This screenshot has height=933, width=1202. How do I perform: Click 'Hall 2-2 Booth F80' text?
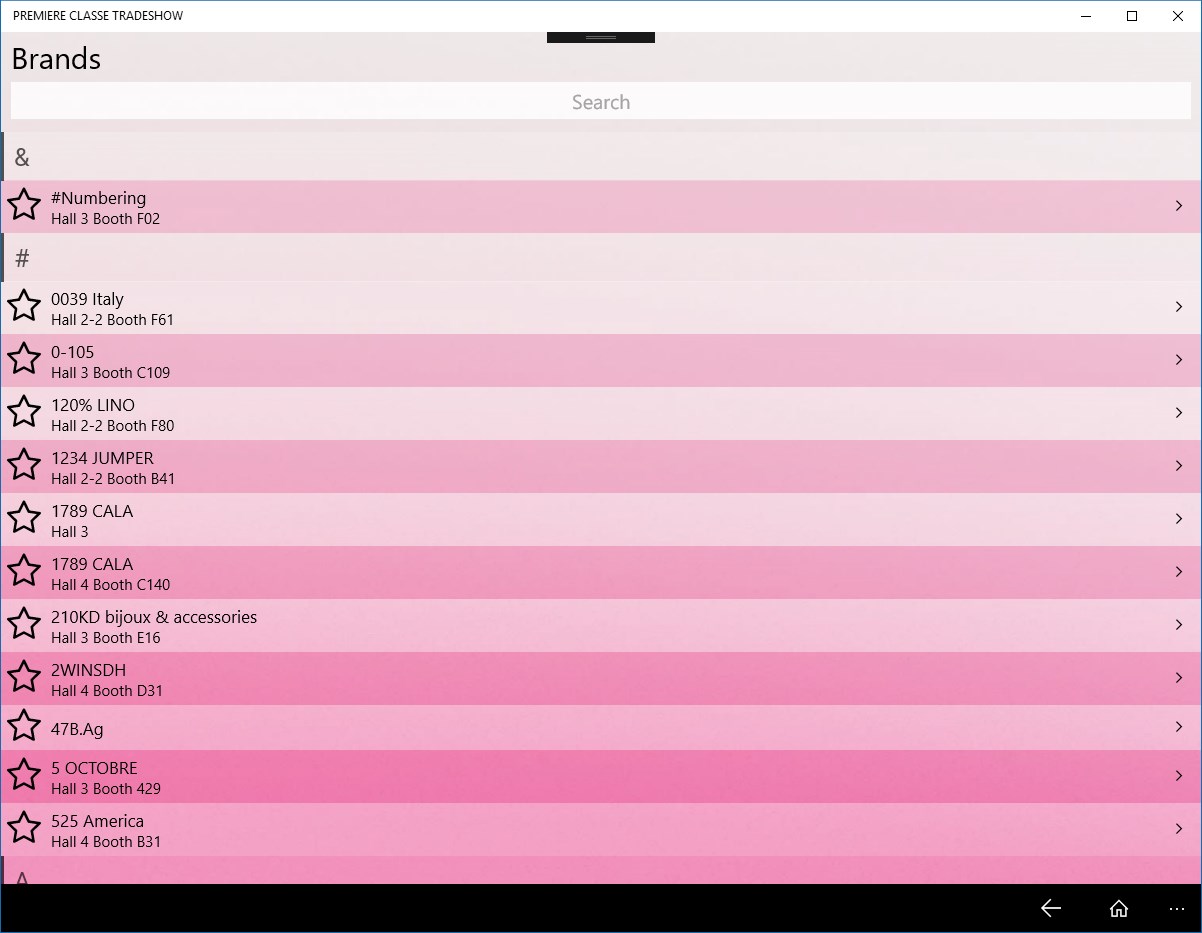112,425
